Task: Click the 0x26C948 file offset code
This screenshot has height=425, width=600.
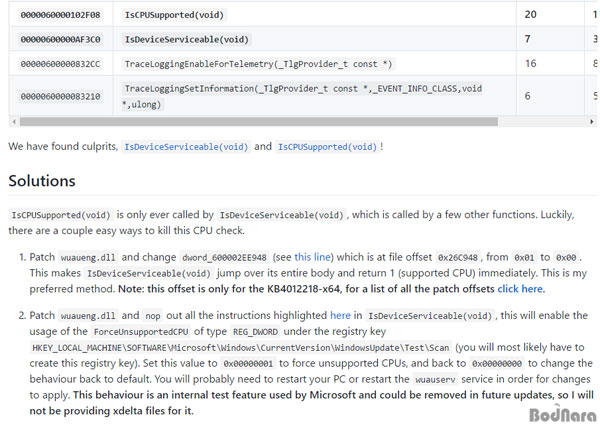Action: tap(458, 257)
